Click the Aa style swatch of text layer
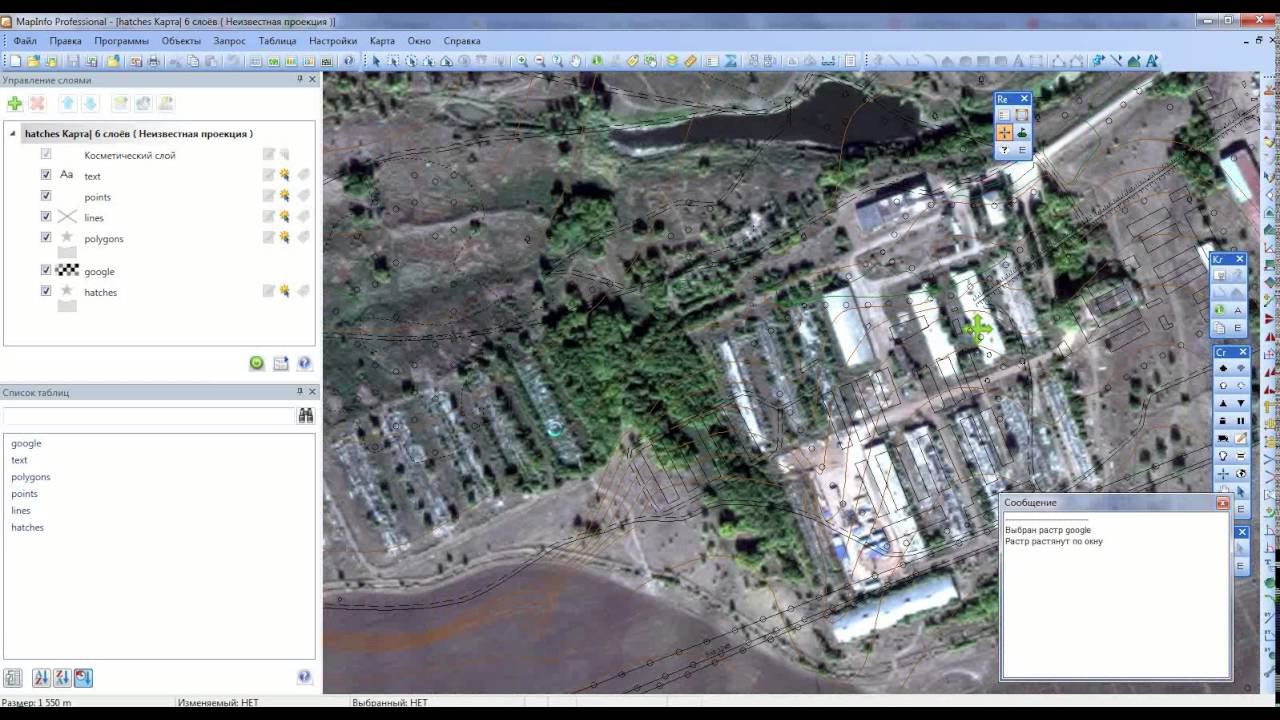Image resolution: width=1280 pixels, height=720 pixels. coord(67,174)
